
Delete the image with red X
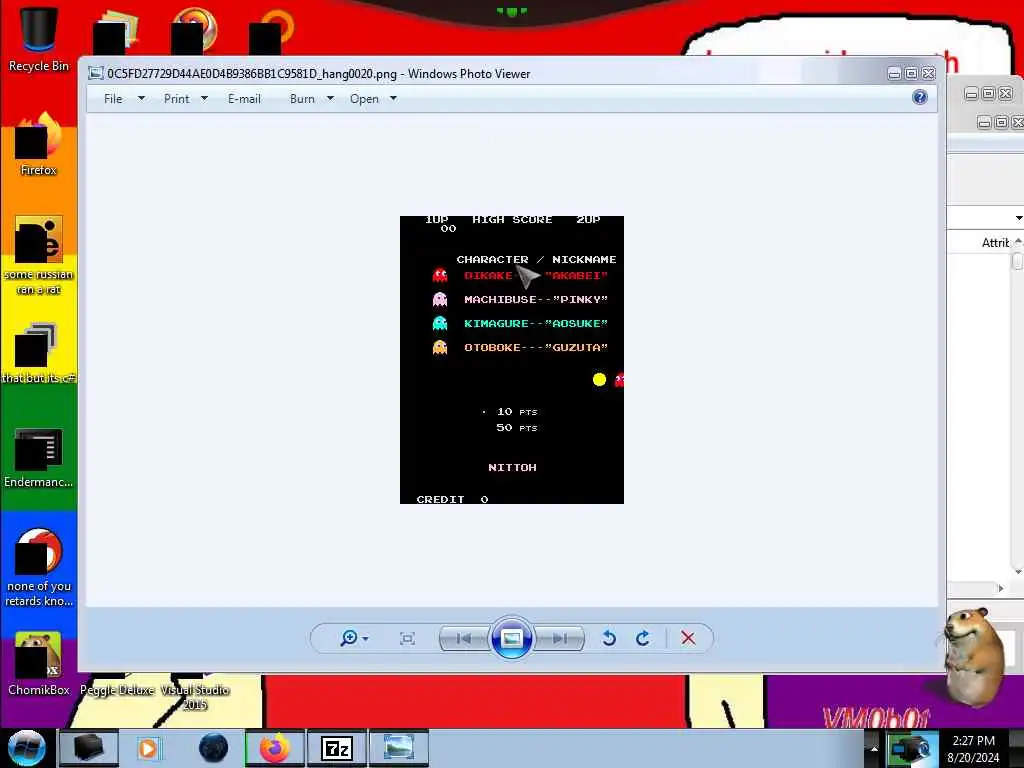point(688,638)
